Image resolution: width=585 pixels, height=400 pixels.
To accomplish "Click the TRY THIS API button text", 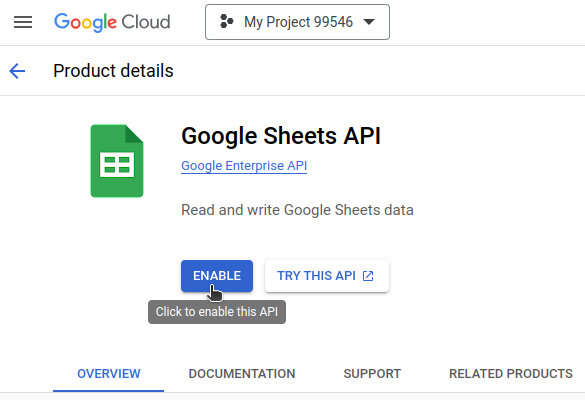I will pyautogui.click(x=316, y=276).
